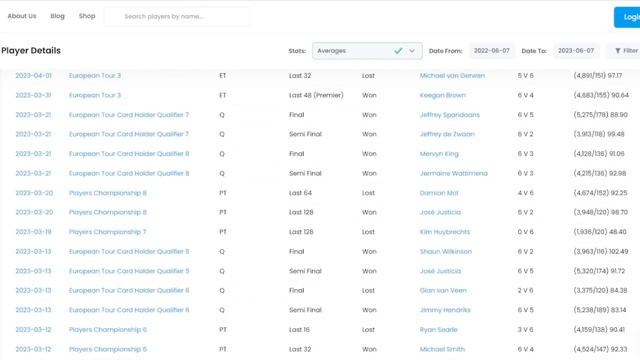Click the blue Login button
Image resolution: width=640 pixels, height=360 pixels.
point(627,17)
